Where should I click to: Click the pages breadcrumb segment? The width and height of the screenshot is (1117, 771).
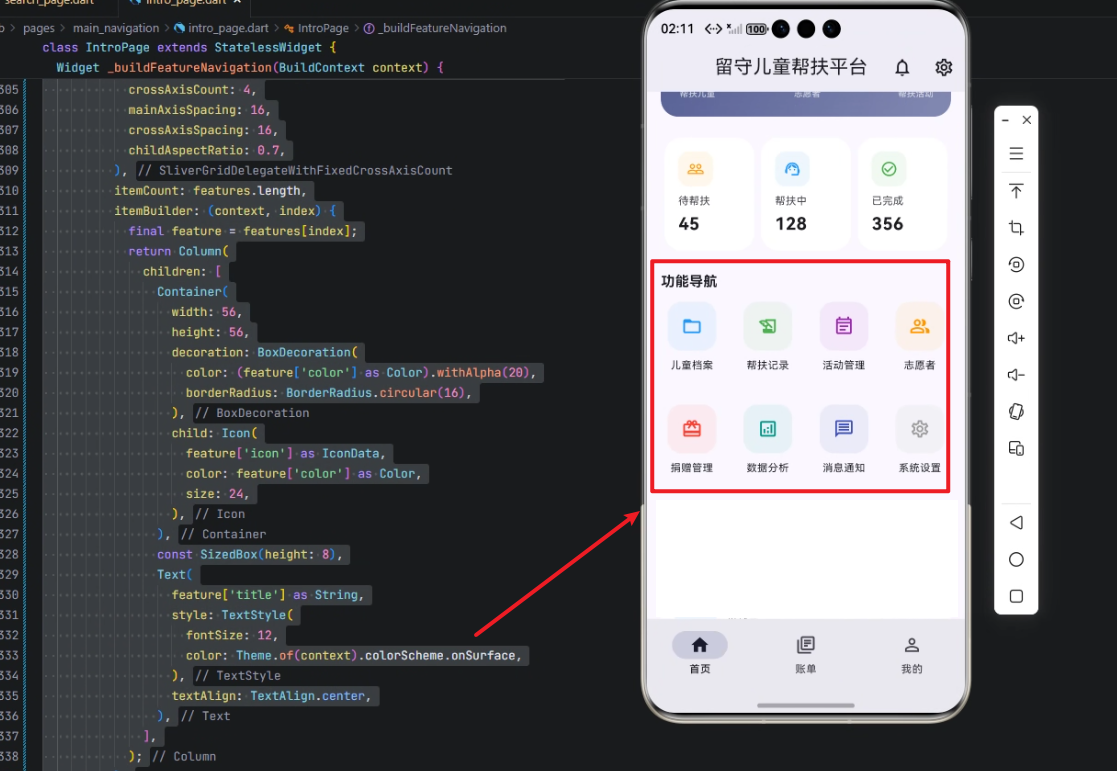38,28
